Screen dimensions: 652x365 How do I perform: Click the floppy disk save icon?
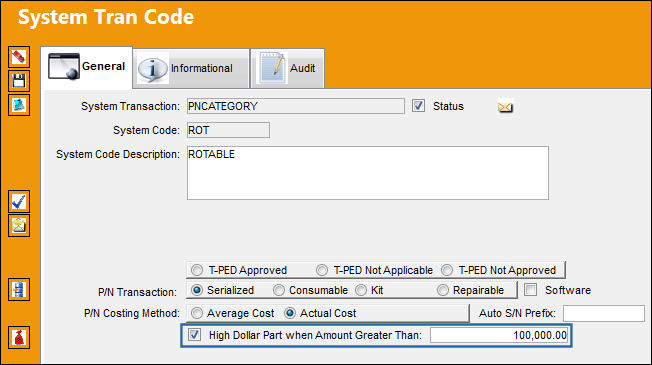[x=19, y=81]
